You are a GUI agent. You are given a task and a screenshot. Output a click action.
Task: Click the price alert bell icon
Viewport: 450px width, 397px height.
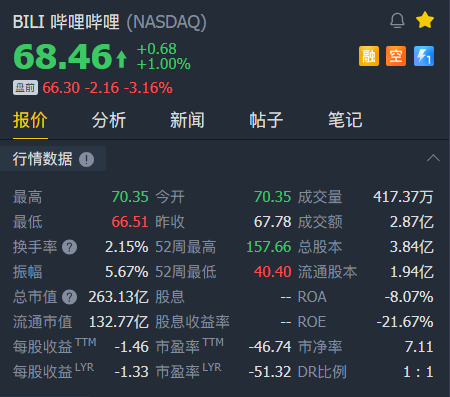click(397, 21)
